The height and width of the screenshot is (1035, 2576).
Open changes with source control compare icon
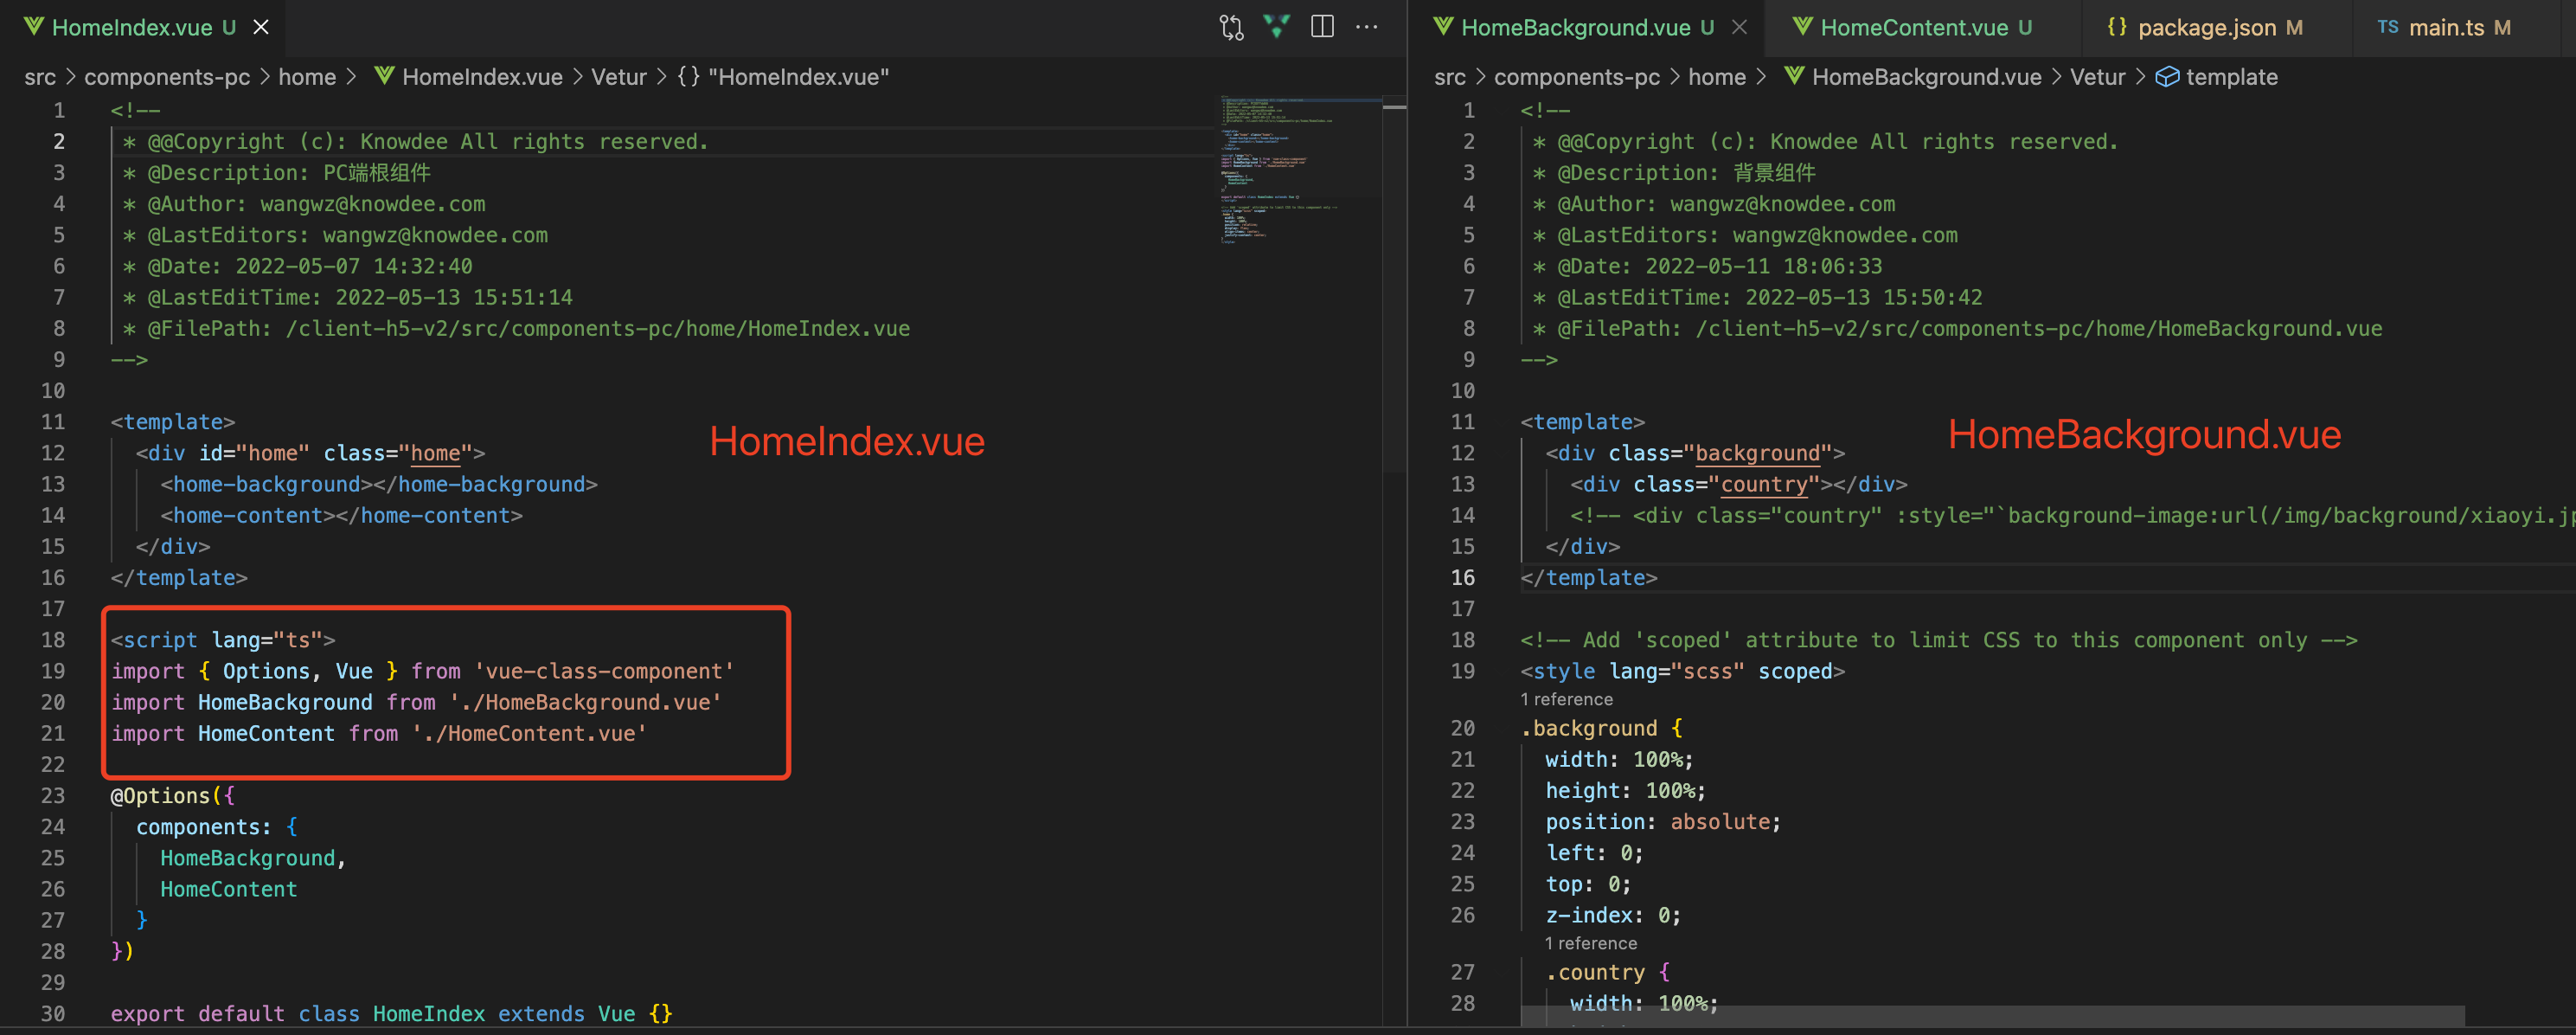click(x=1231, y=27)
